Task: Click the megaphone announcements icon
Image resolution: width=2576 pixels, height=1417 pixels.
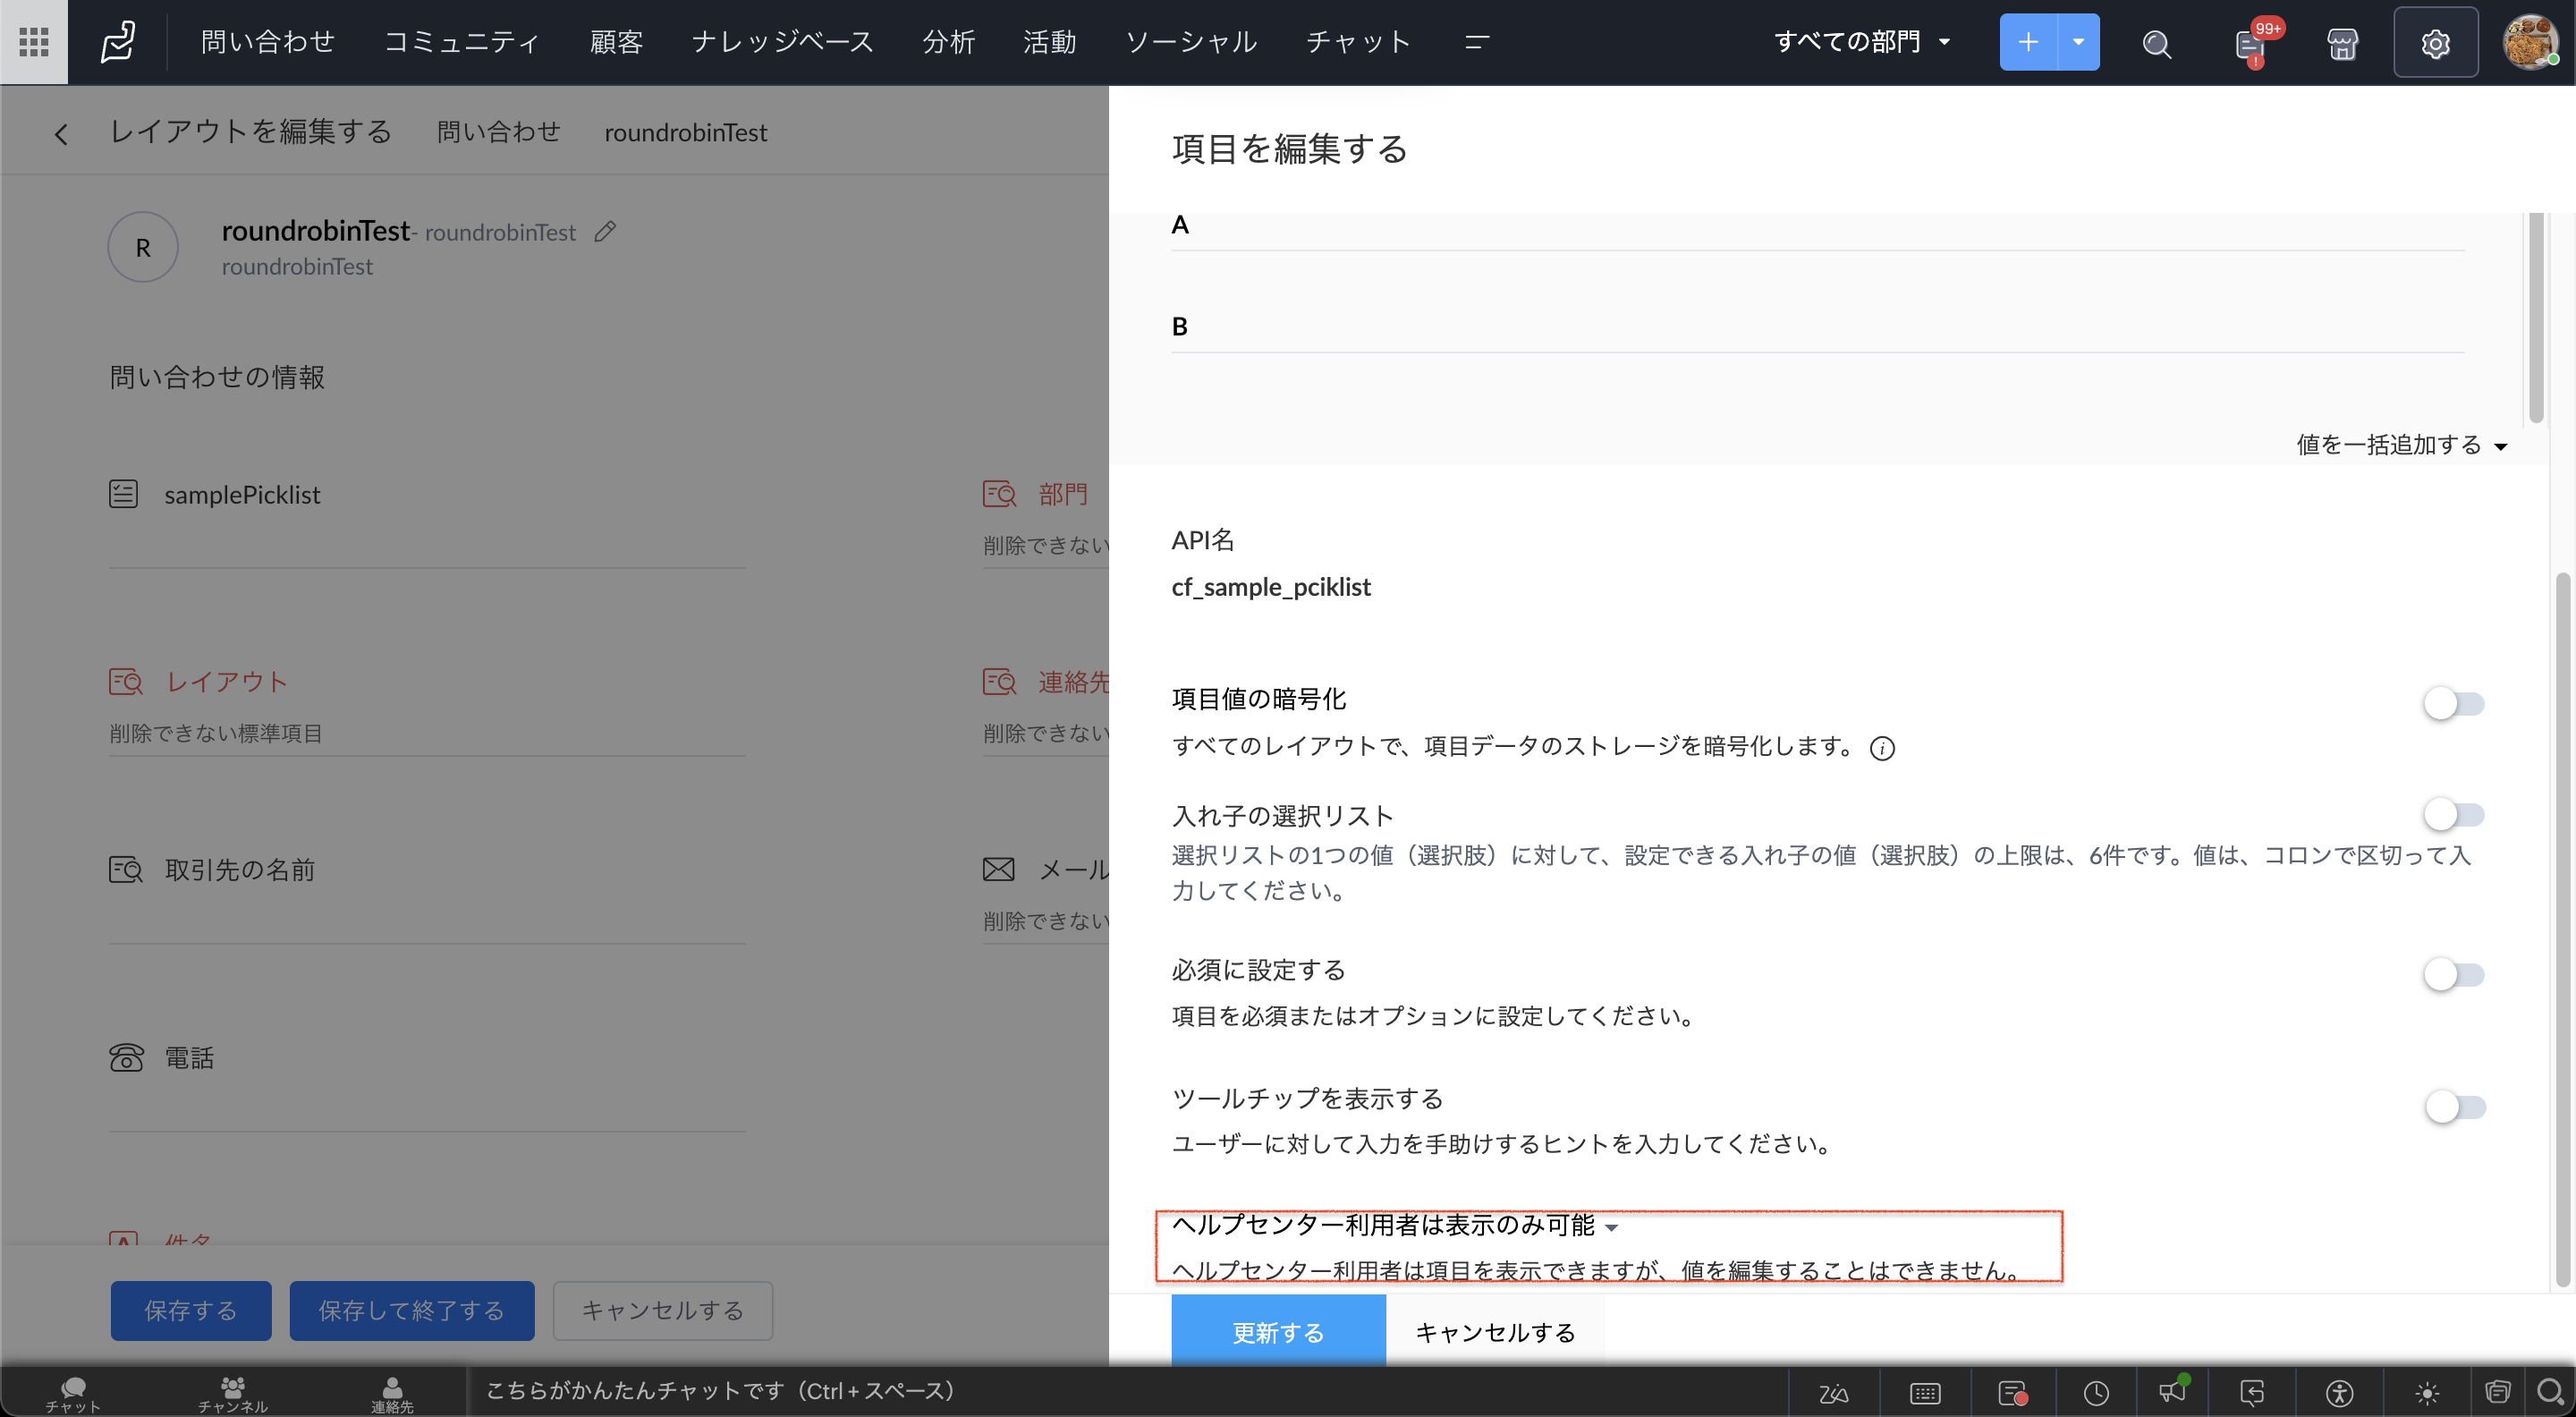Action: 2173,1391
